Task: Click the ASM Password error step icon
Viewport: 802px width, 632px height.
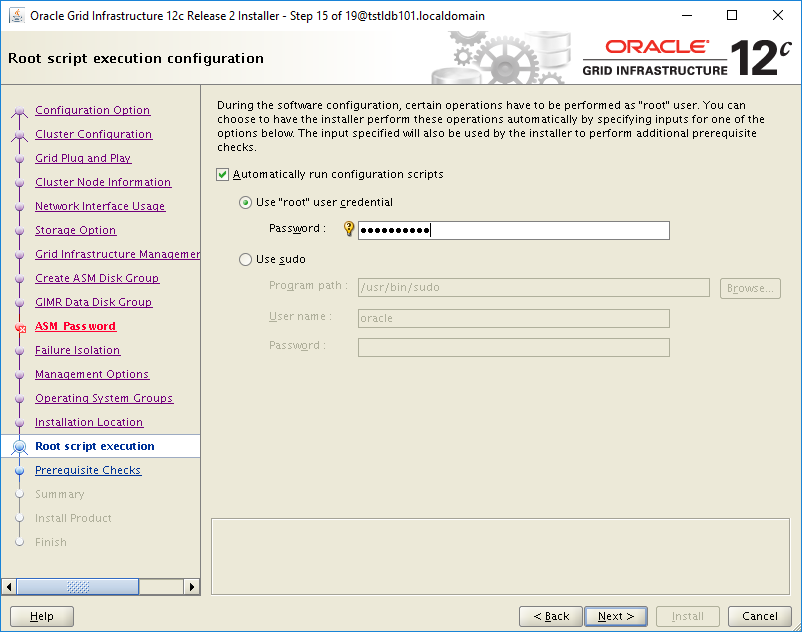Action: [x=20, y=327]
